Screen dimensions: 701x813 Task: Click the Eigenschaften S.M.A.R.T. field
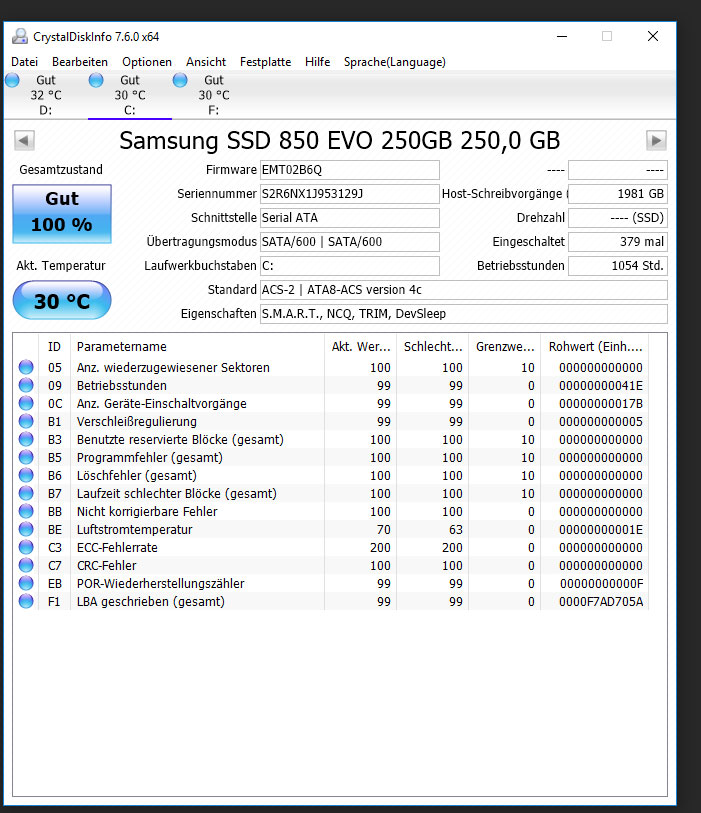click(464, 314)
